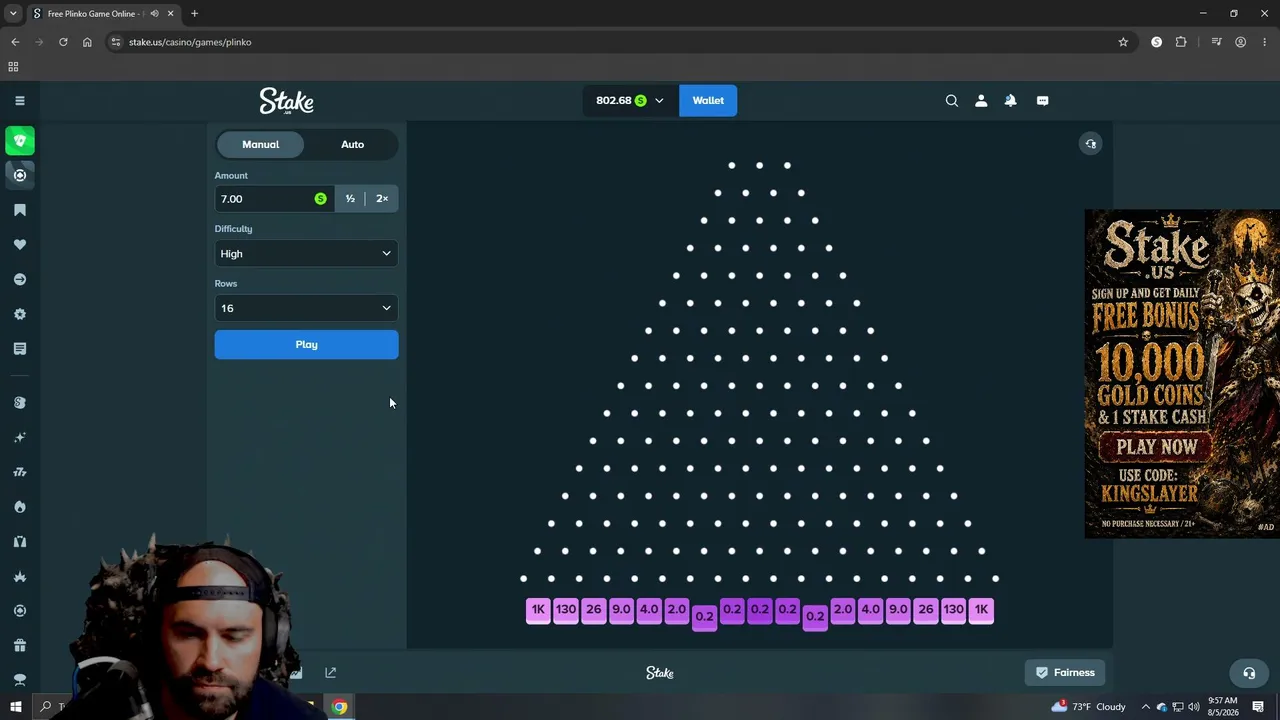
Task: Click the bet Amount input field
Action: pos(274,199)
